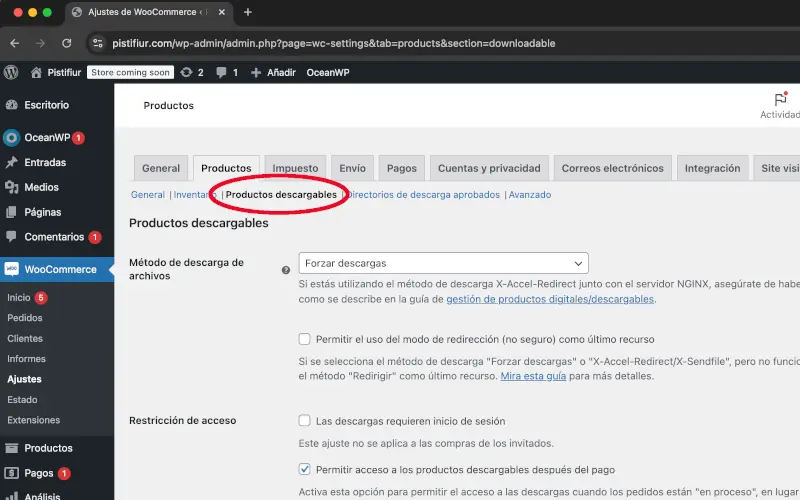The width and height of the screenshot is (800, 500).
Task: Select Productos descargables subsection
Action: click(x=281, y=195)
